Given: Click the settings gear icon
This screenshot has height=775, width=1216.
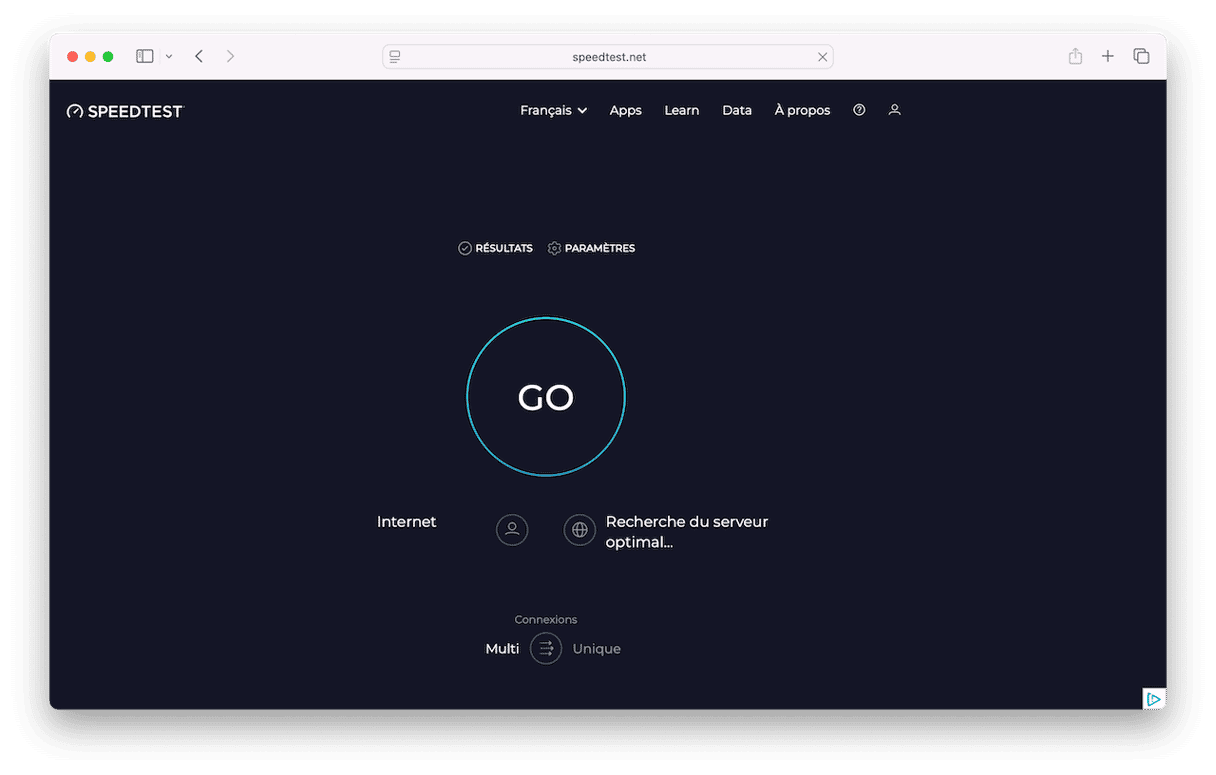Looking at the screenshot, I should pyautogui.click(x=555, y=248).
